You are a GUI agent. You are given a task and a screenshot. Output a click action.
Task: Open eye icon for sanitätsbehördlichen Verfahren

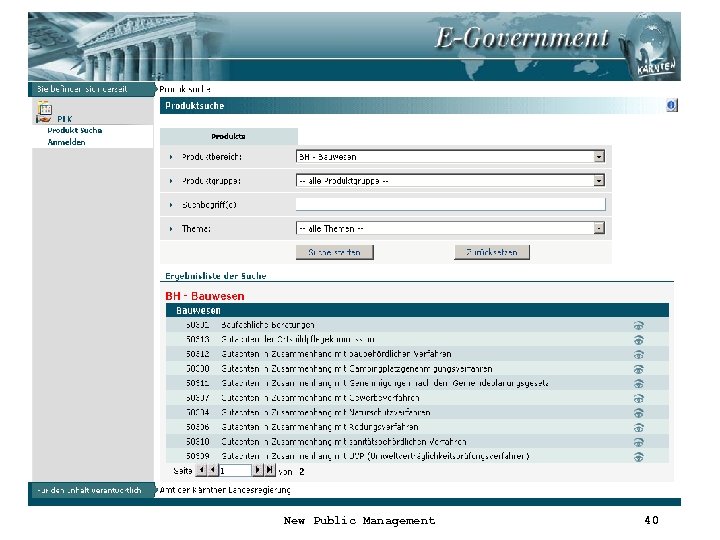tap(638, 442)
